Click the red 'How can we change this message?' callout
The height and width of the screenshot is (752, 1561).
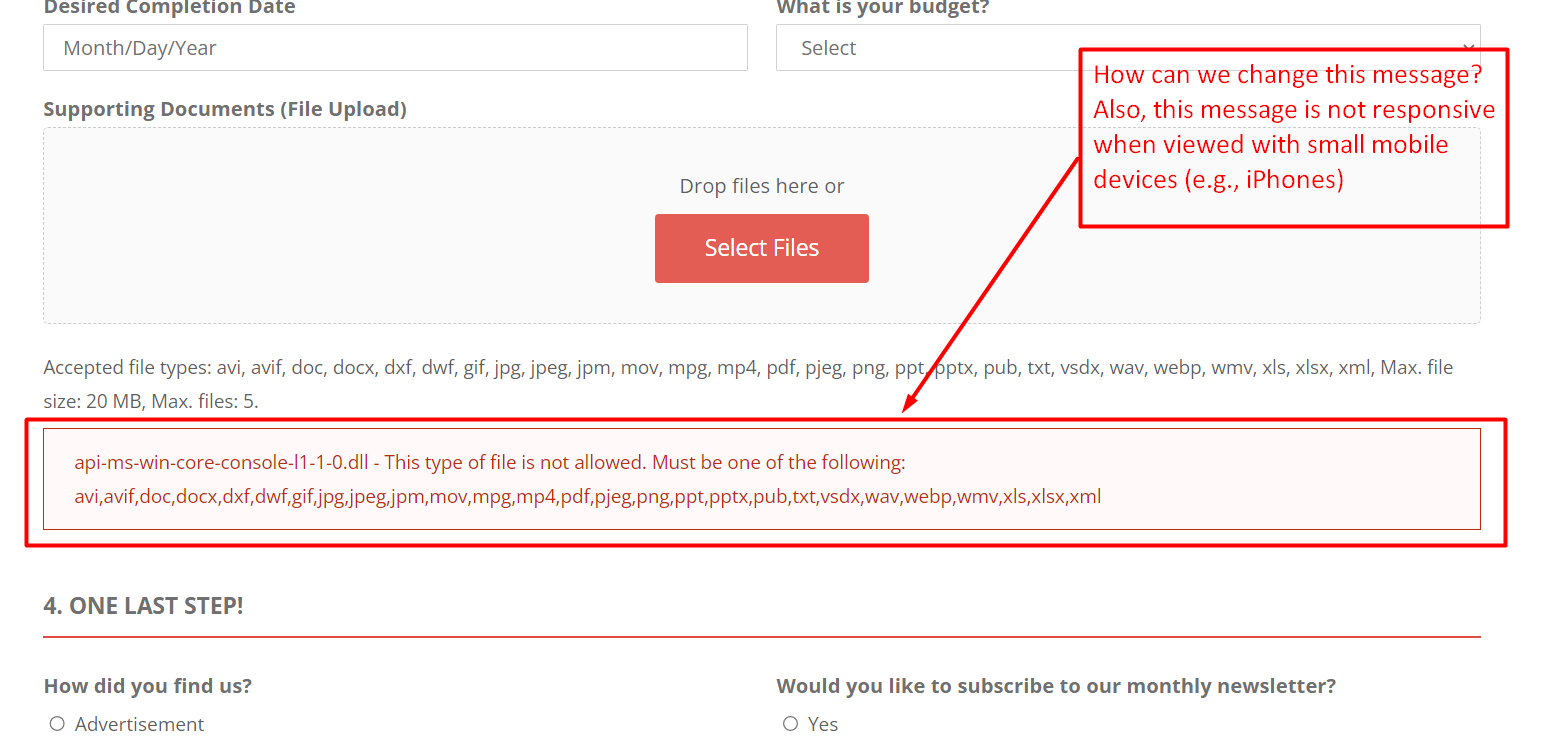pyautogui.click(x=1293, y=138)
